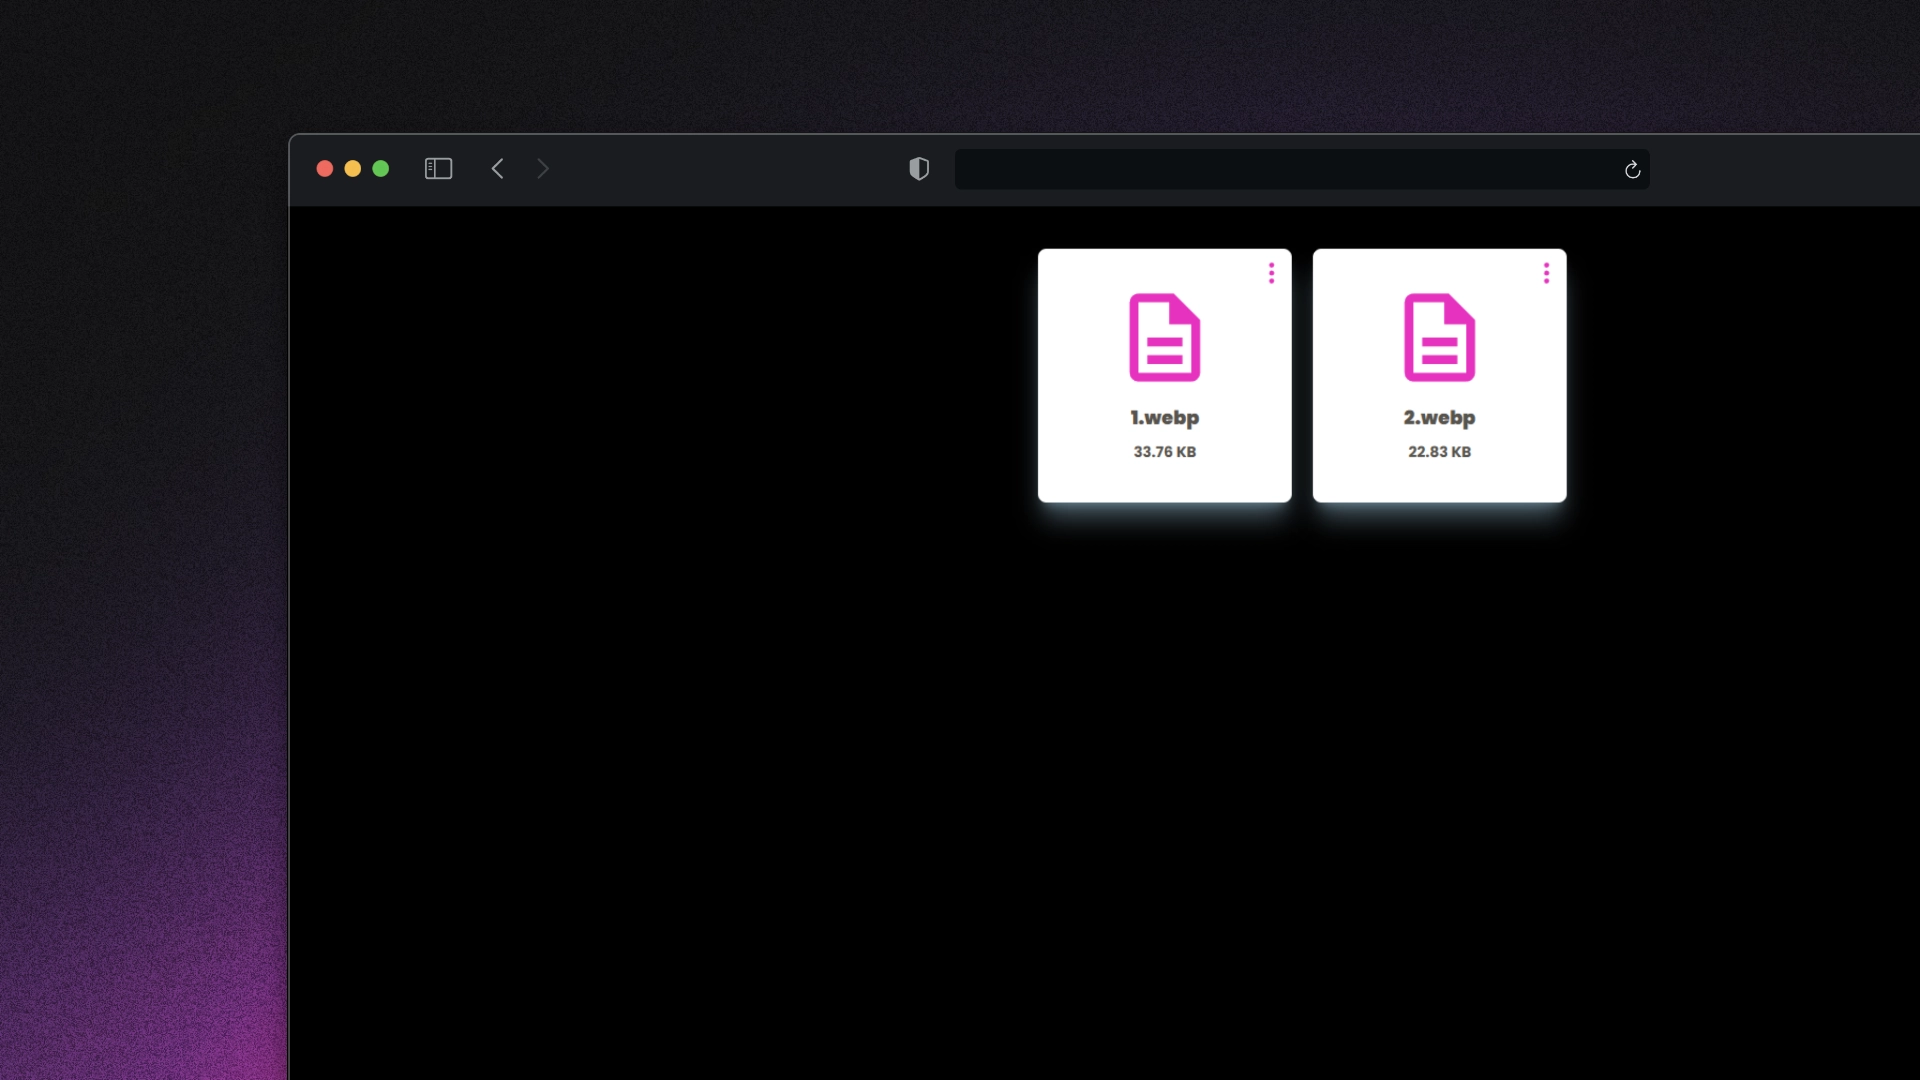This screenshot has width=1920, height=1080.
Task: Click the pink document icon on 1.webp card
Action: click(x=1164, y=338)
